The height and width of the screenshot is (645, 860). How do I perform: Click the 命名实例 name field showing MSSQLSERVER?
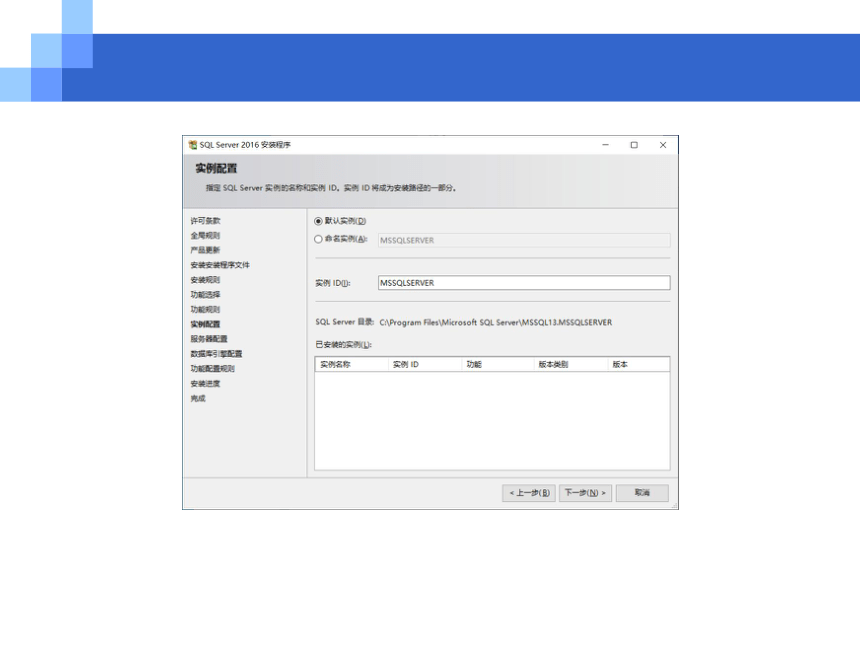pos(524,240)
